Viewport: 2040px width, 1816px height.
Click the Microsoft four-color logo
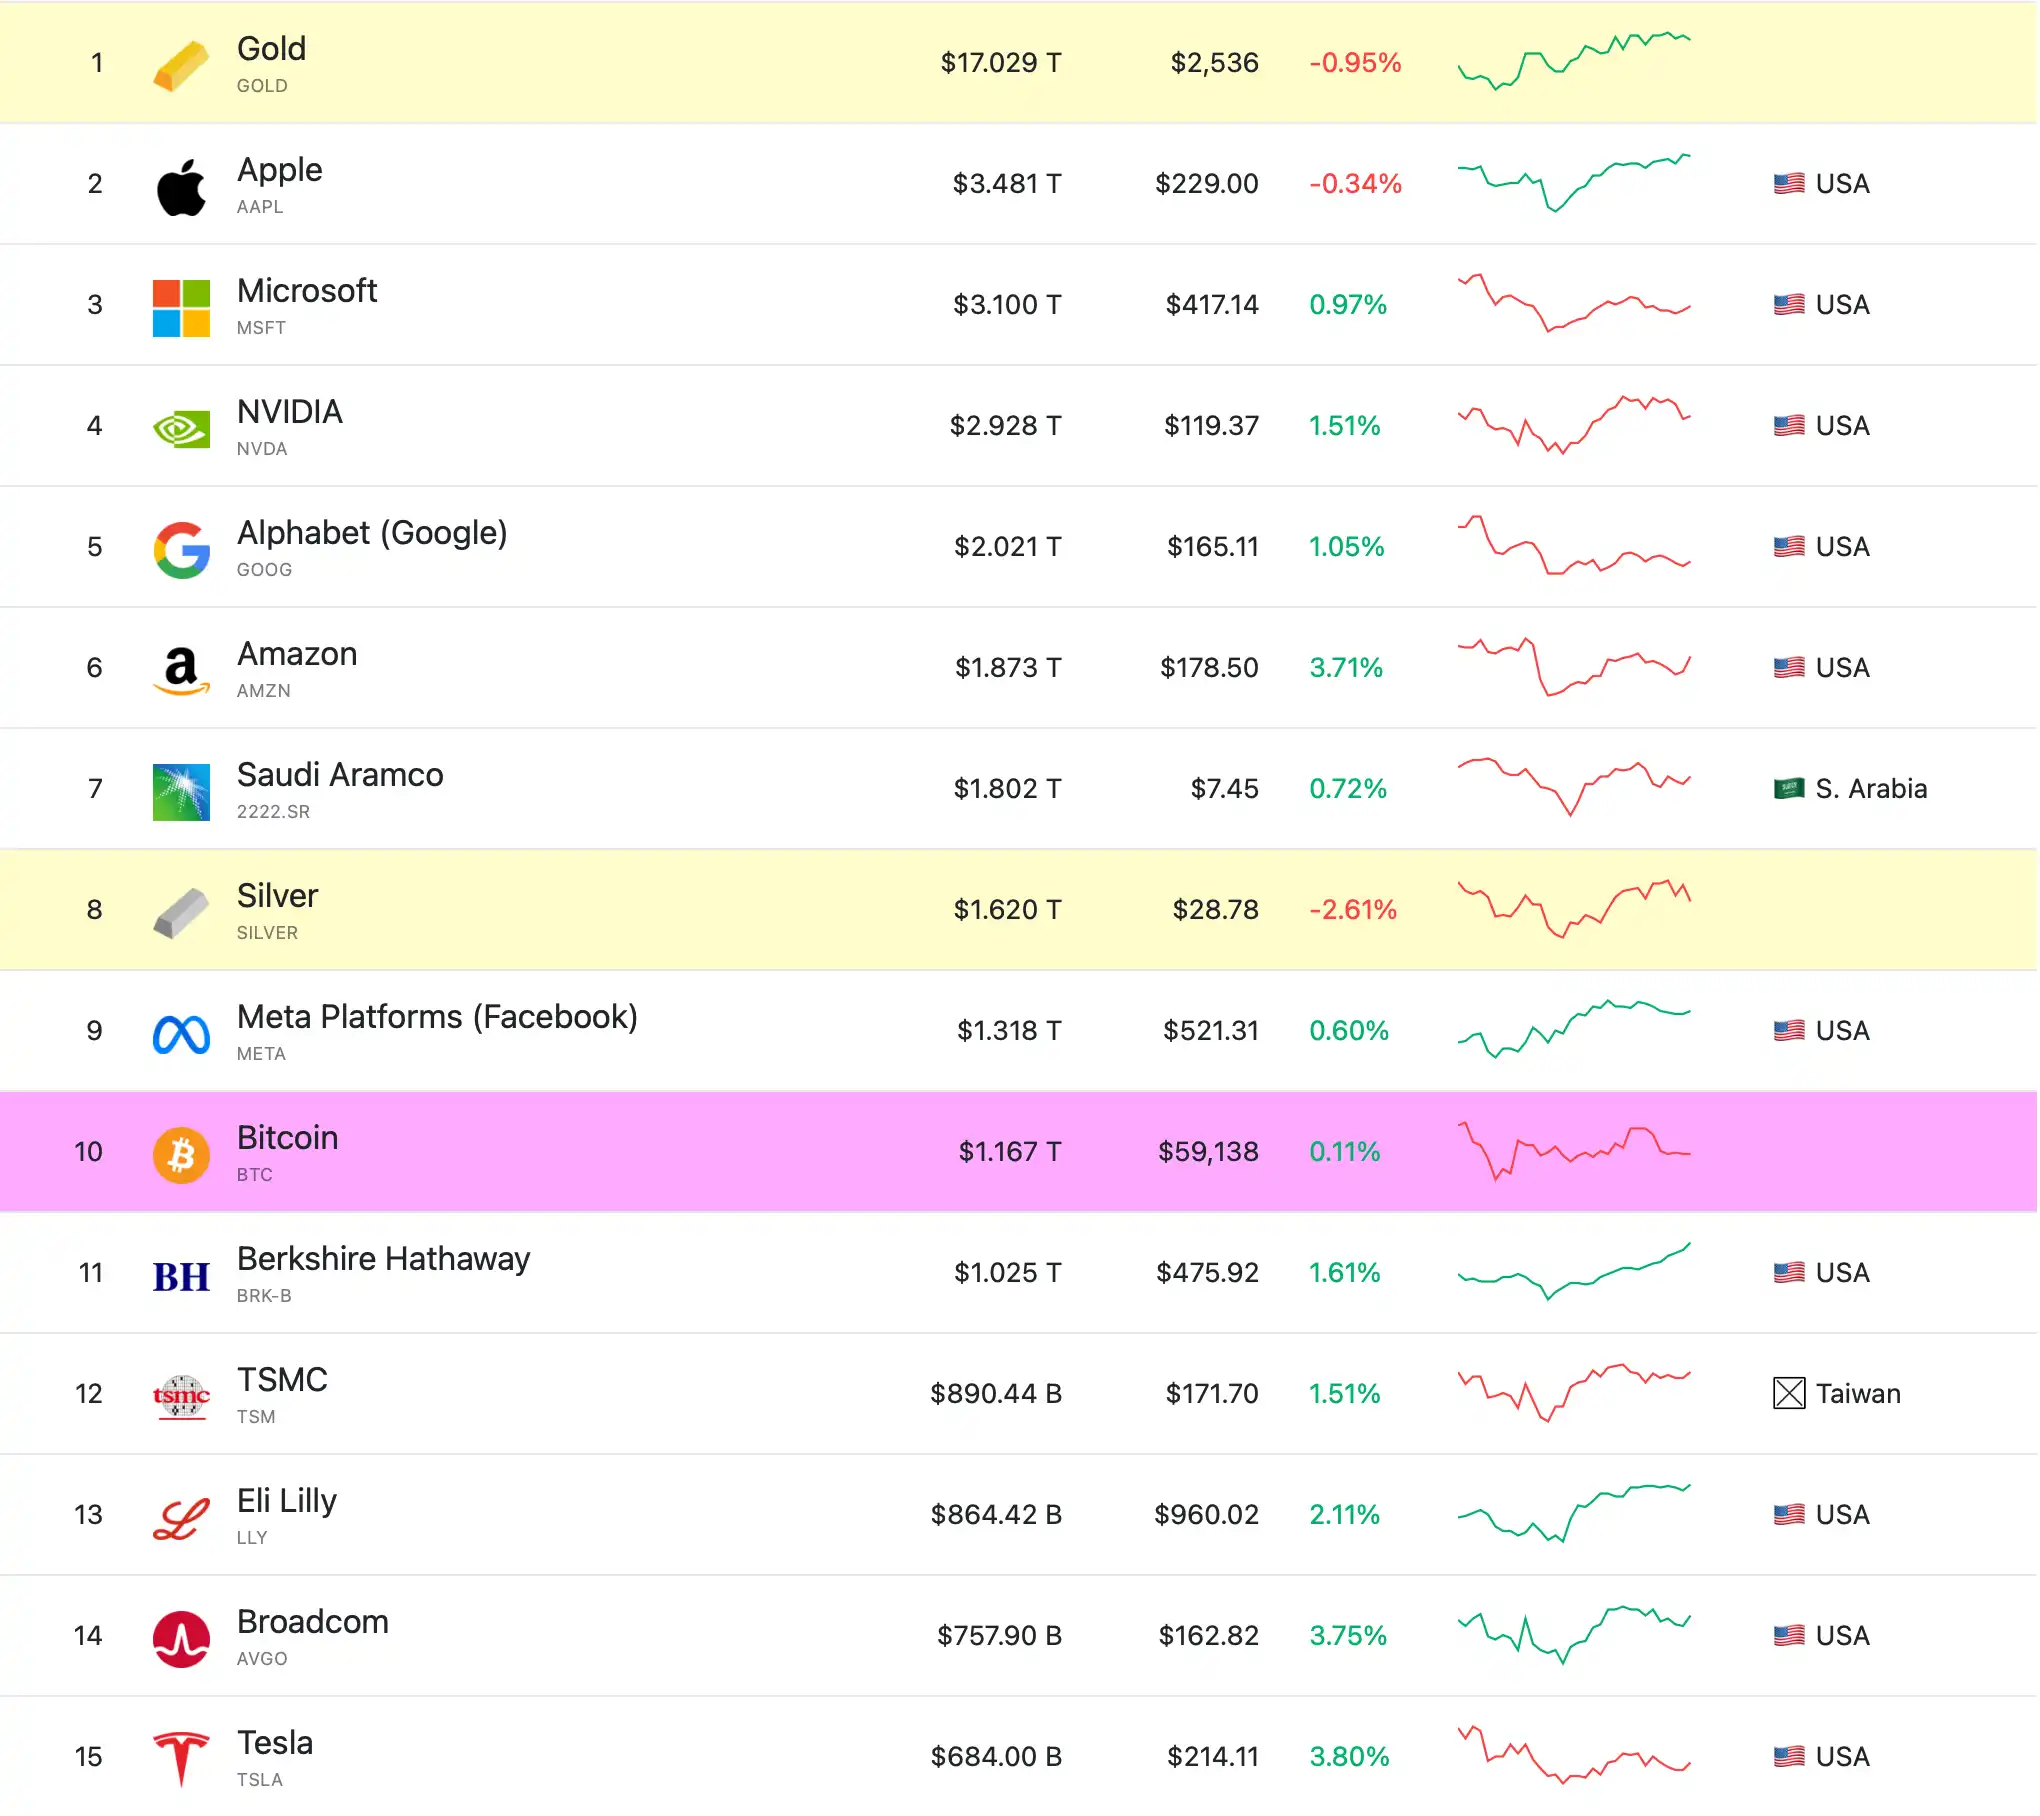coord(181,308)
